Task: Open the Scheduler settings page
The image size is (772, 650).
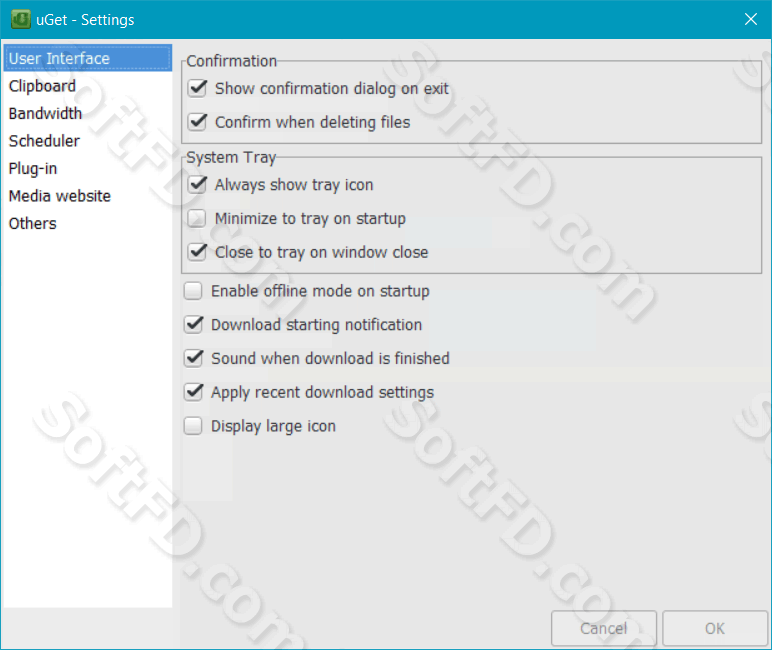Action: click(88, 141)
